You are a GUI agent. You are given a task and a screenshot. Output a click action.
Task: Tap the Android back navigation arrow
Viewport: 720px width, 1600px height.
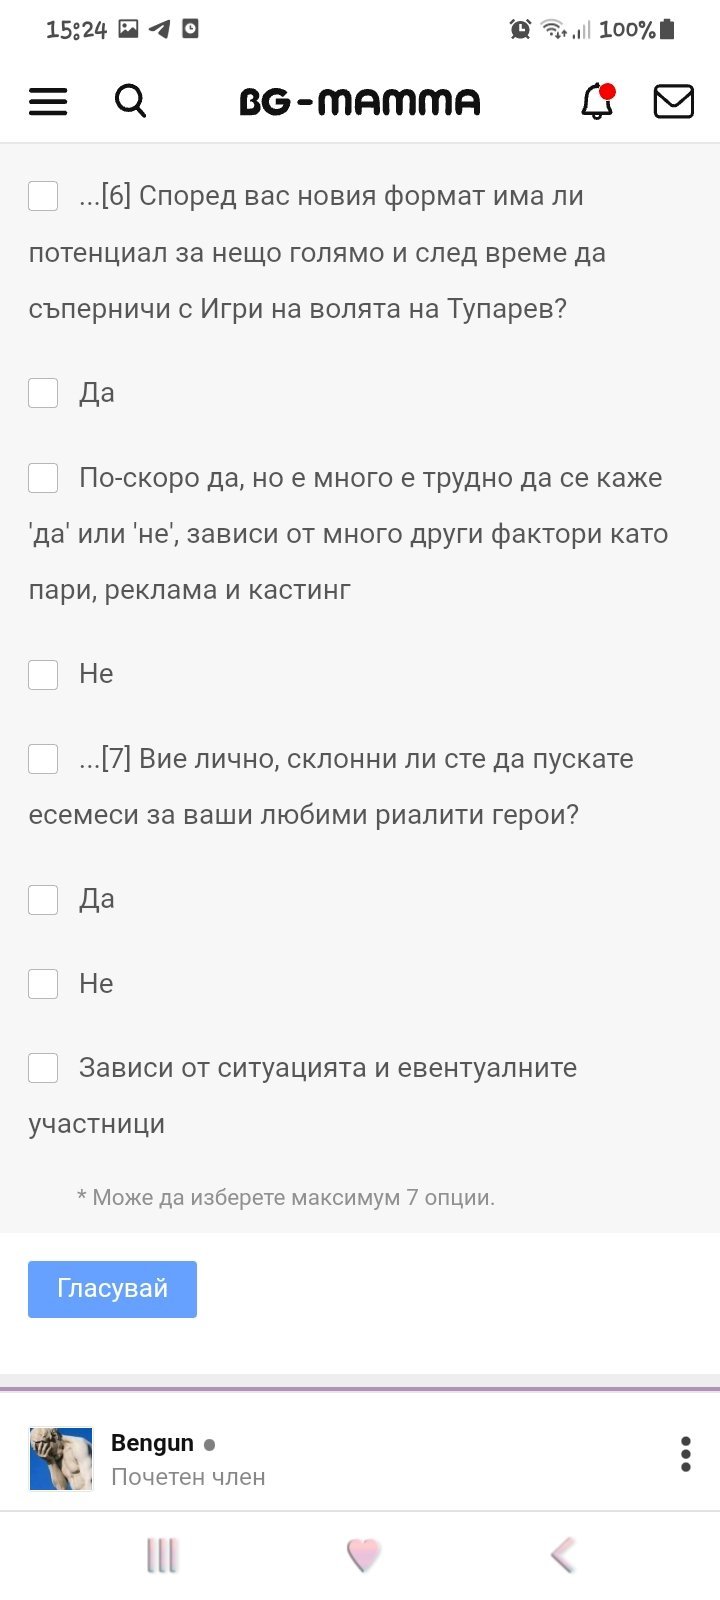click(x=563, y=1555)
